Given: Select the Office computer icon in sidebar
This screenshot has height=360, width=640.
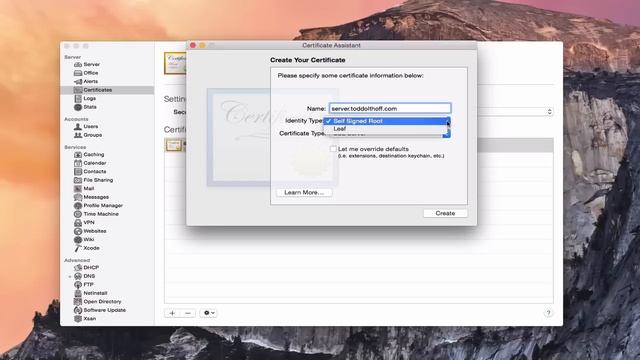Looking at the screenshot, I should (x=78, y=73).
